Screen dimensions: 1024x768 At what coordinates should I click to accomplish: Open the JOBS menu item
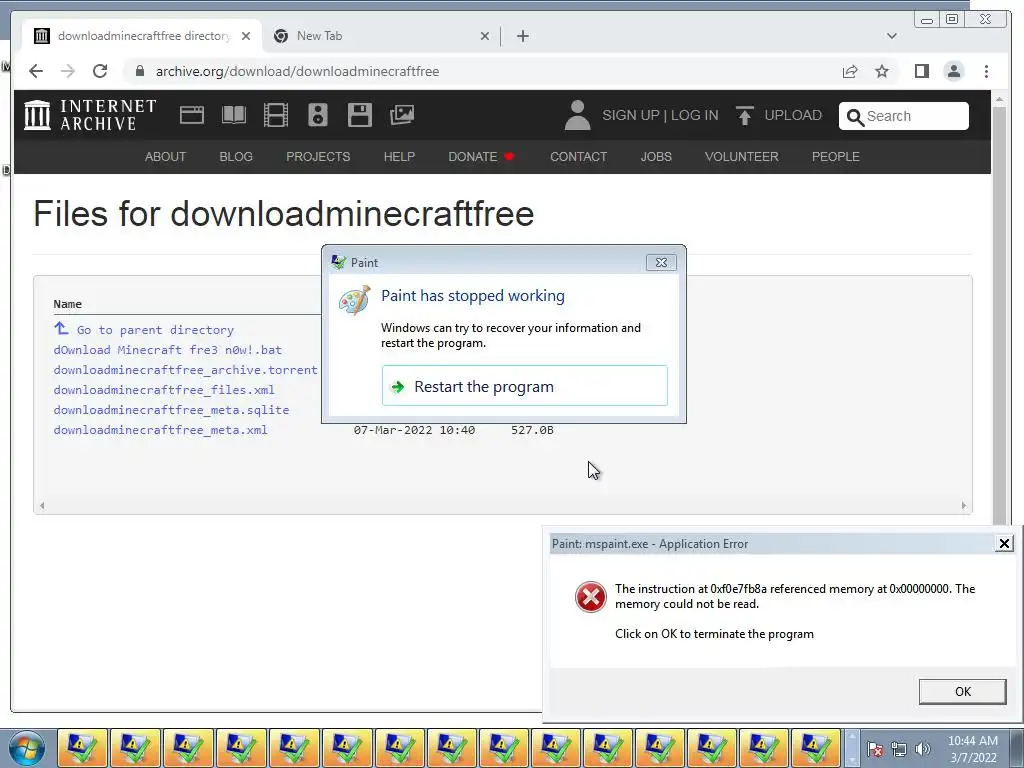click(x=656, y=157)
